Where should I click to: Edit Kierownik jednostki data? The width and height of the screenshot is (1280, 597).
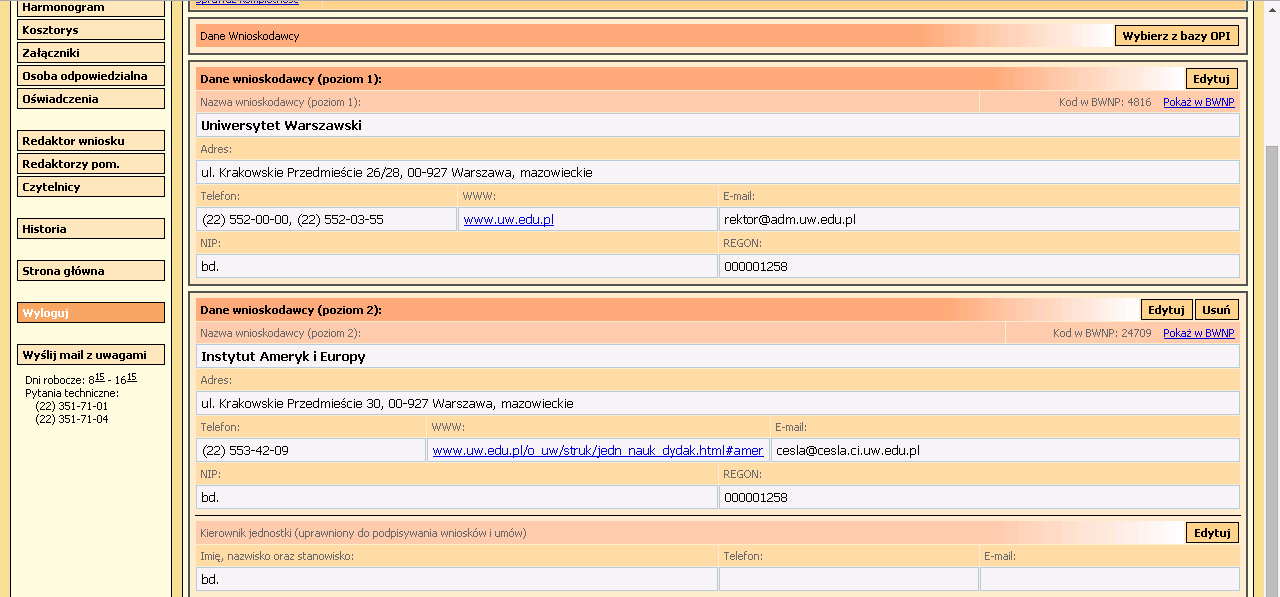click(1212, 533)
